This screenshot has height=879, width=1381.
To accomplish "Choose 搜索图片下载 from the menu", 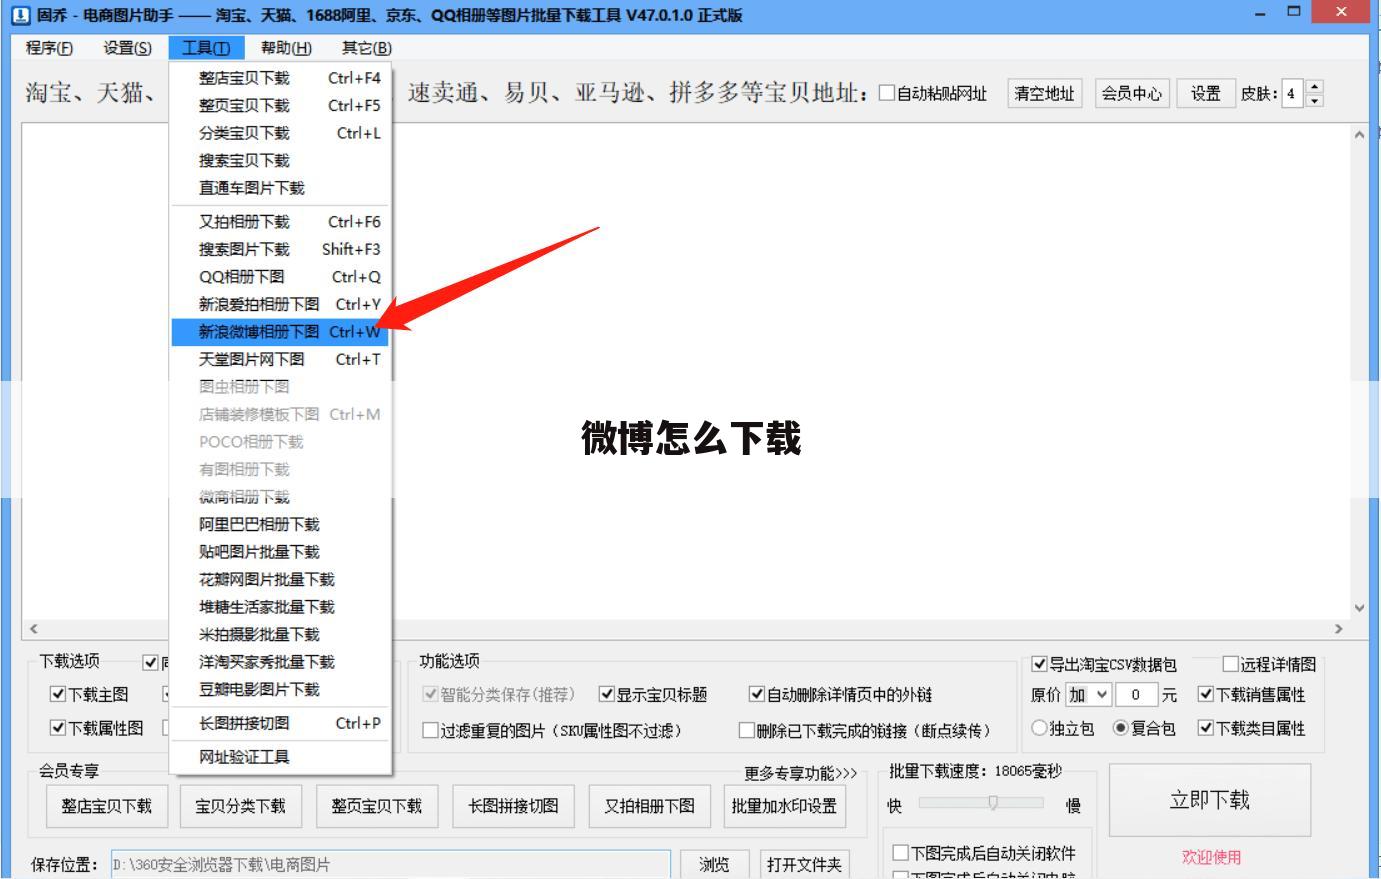I will 280,249.
